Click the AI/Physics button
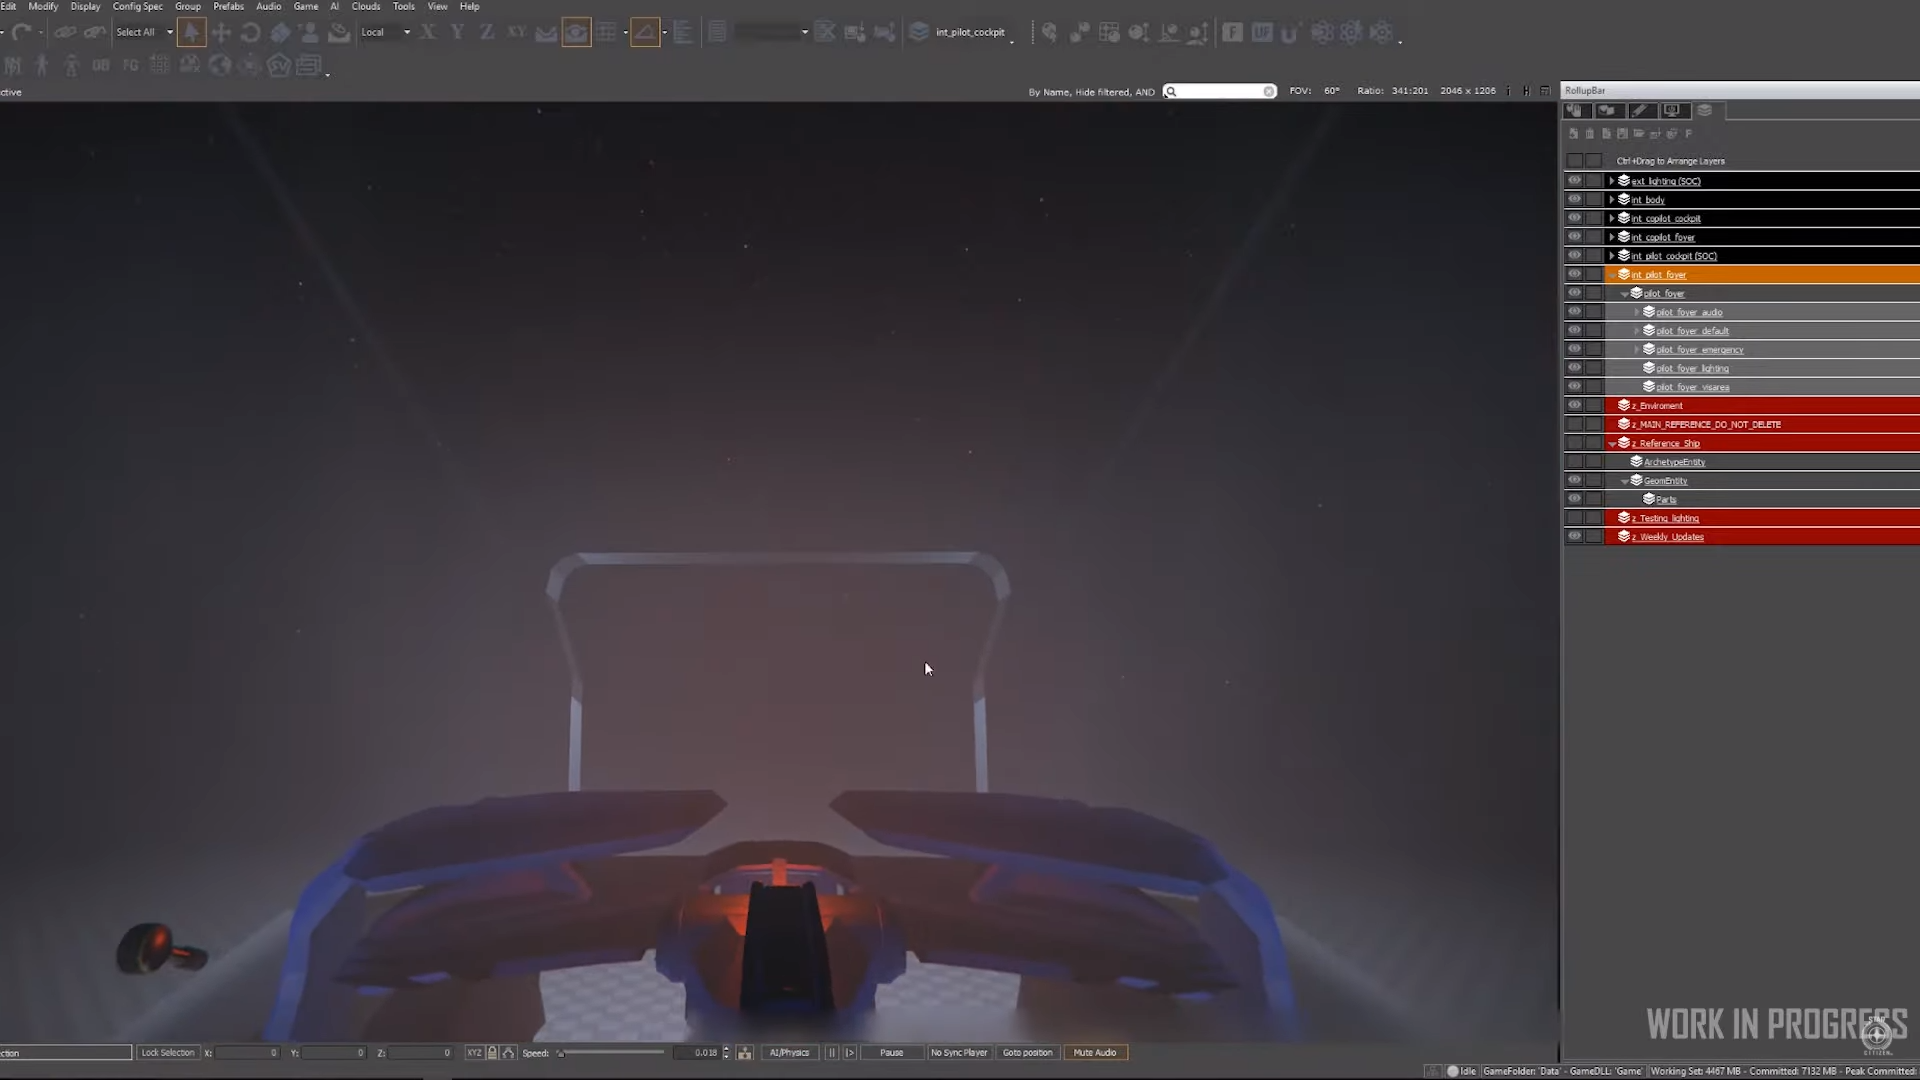 [x=789, y=1052]
